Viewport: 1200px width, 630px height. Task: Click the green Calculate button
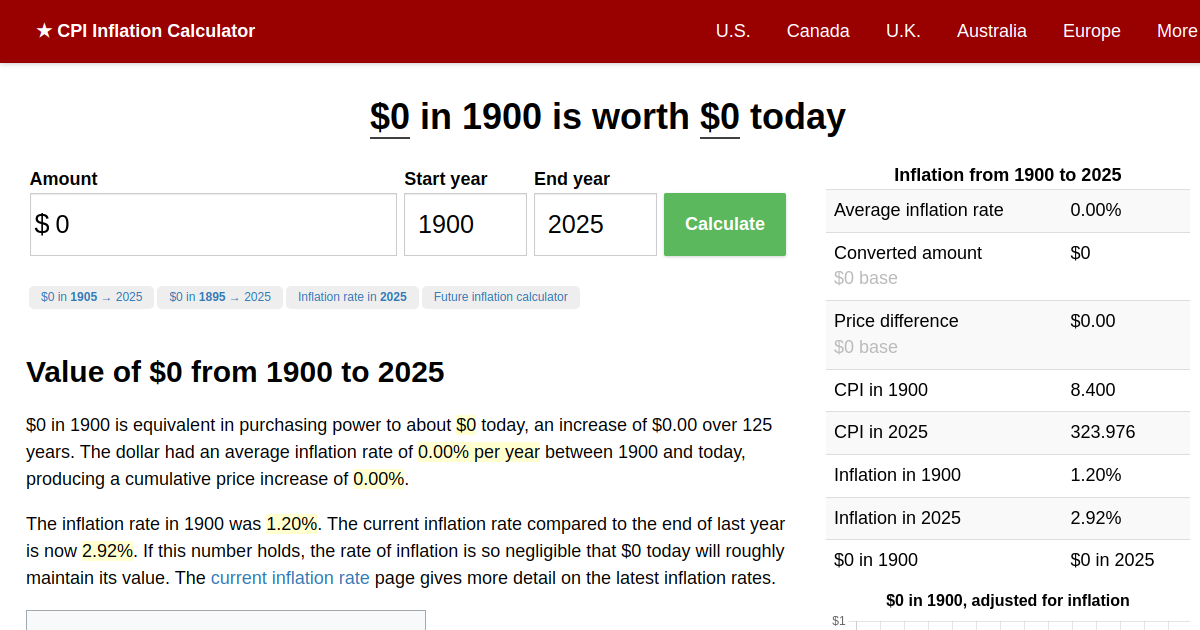click(724, 224)
